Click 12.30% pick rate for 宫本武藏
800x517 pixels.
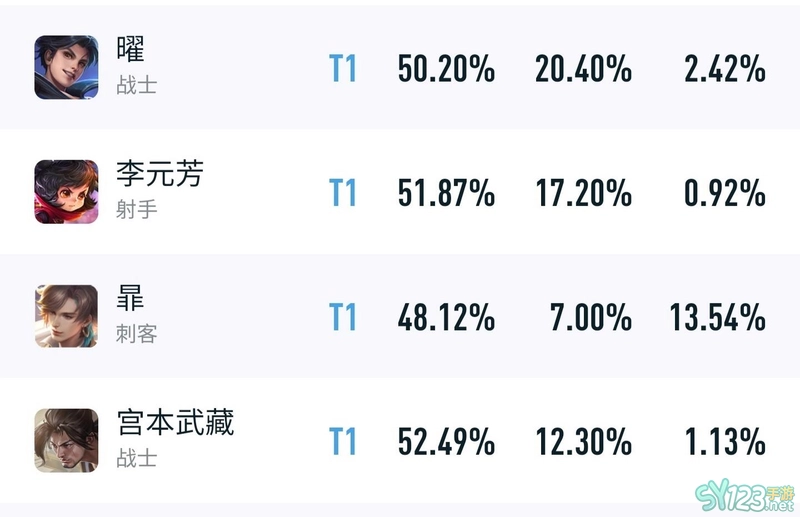[x=584, y=441]
